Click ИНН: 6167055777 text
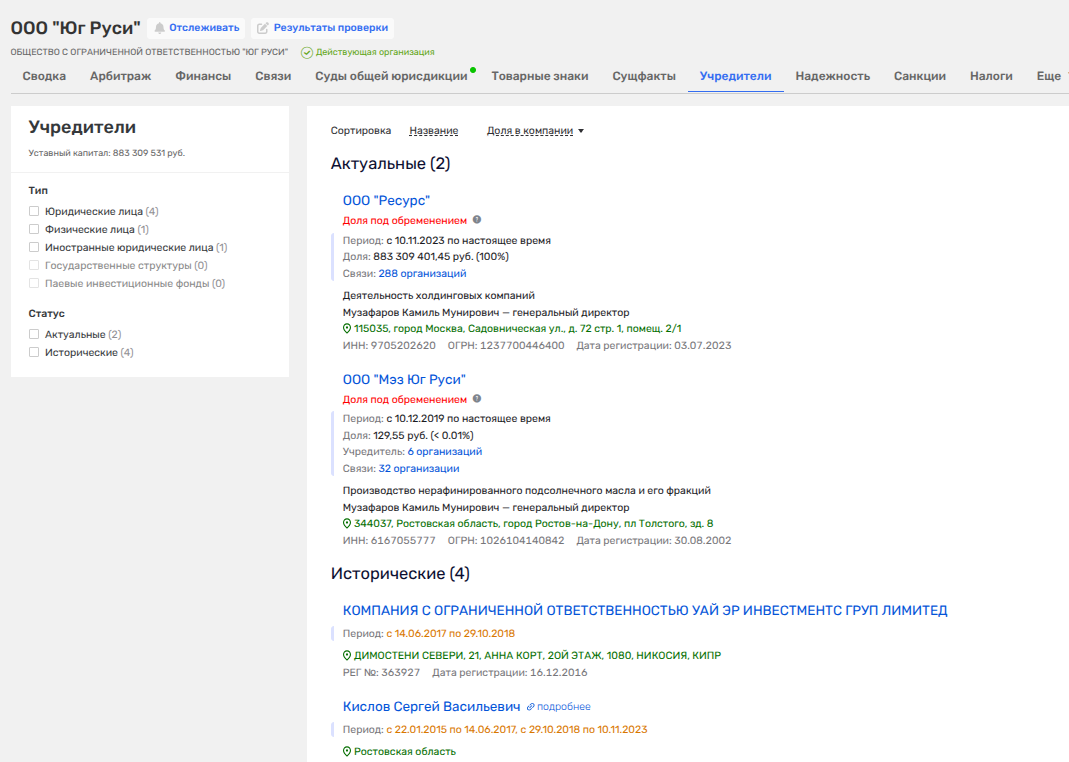The height and width of the screenshot is (762, 1069). (x=389, y=540)
